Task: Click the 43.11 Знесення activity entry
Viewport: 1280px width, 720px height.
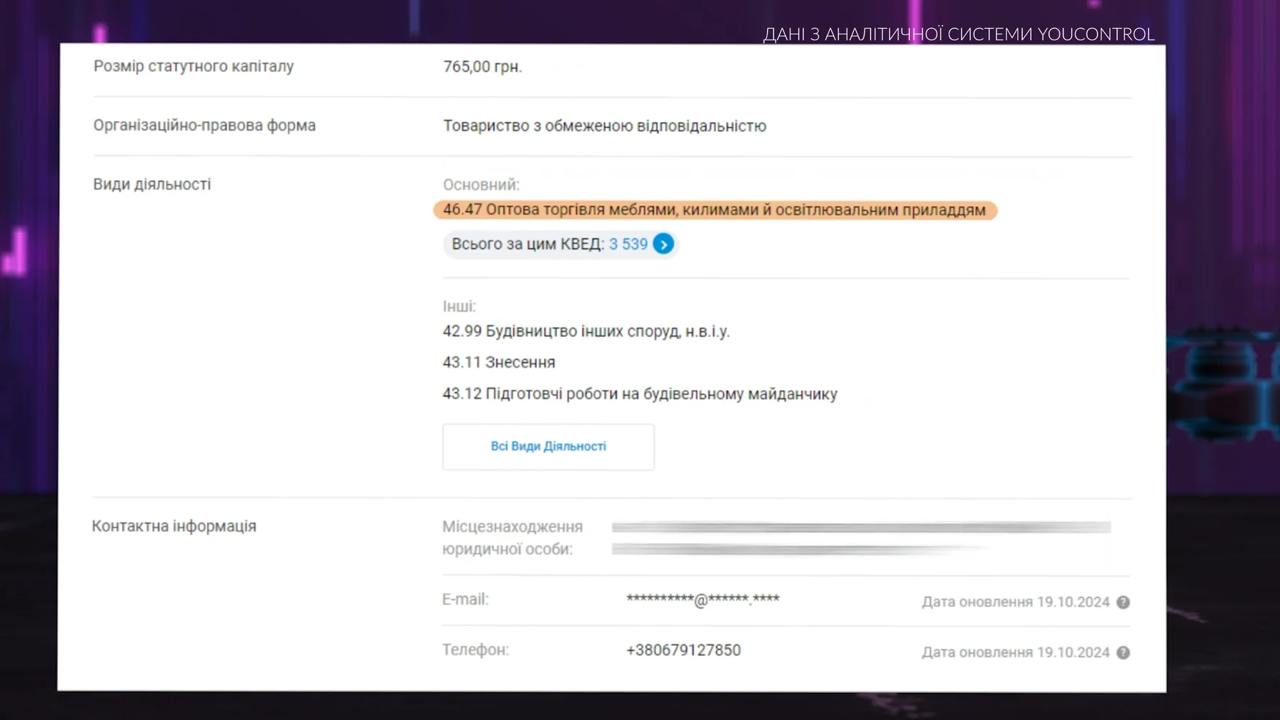Action: click(498, 362)
